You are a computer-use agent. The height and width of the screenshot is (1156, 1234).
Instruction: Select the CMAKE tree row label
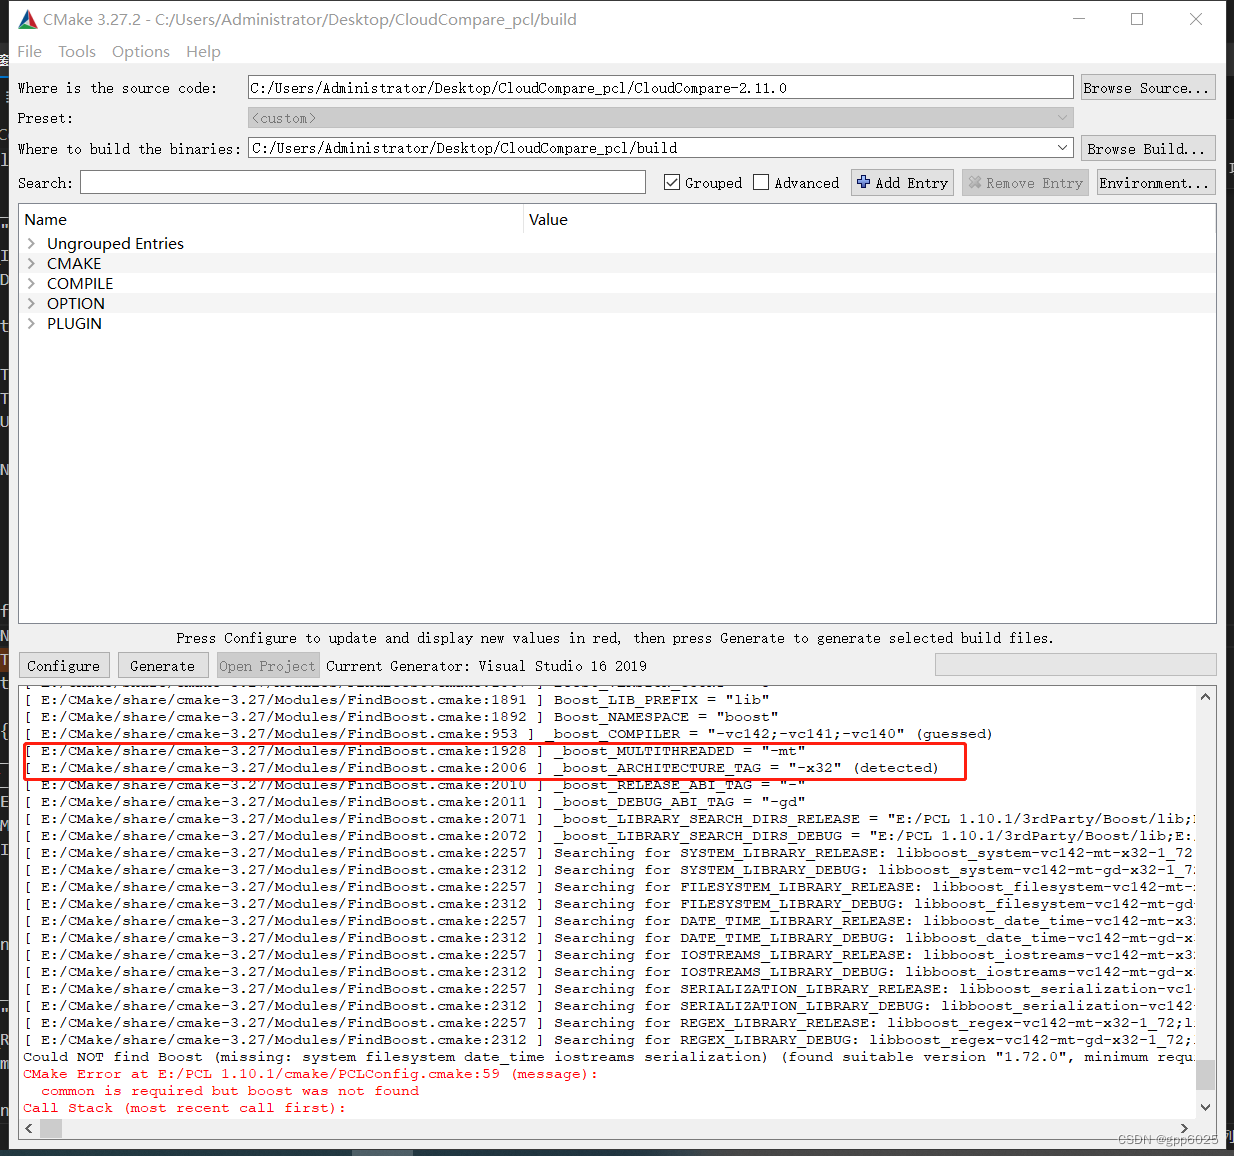point(74,263)
